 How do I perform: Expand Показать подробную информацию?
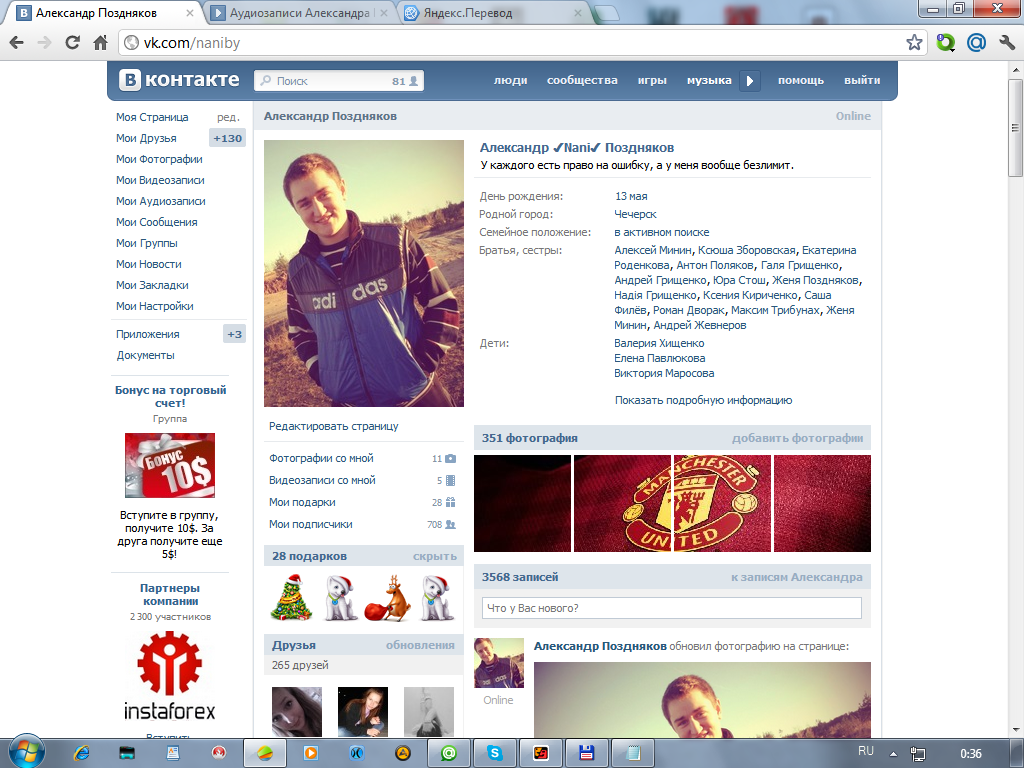[703, 400]
